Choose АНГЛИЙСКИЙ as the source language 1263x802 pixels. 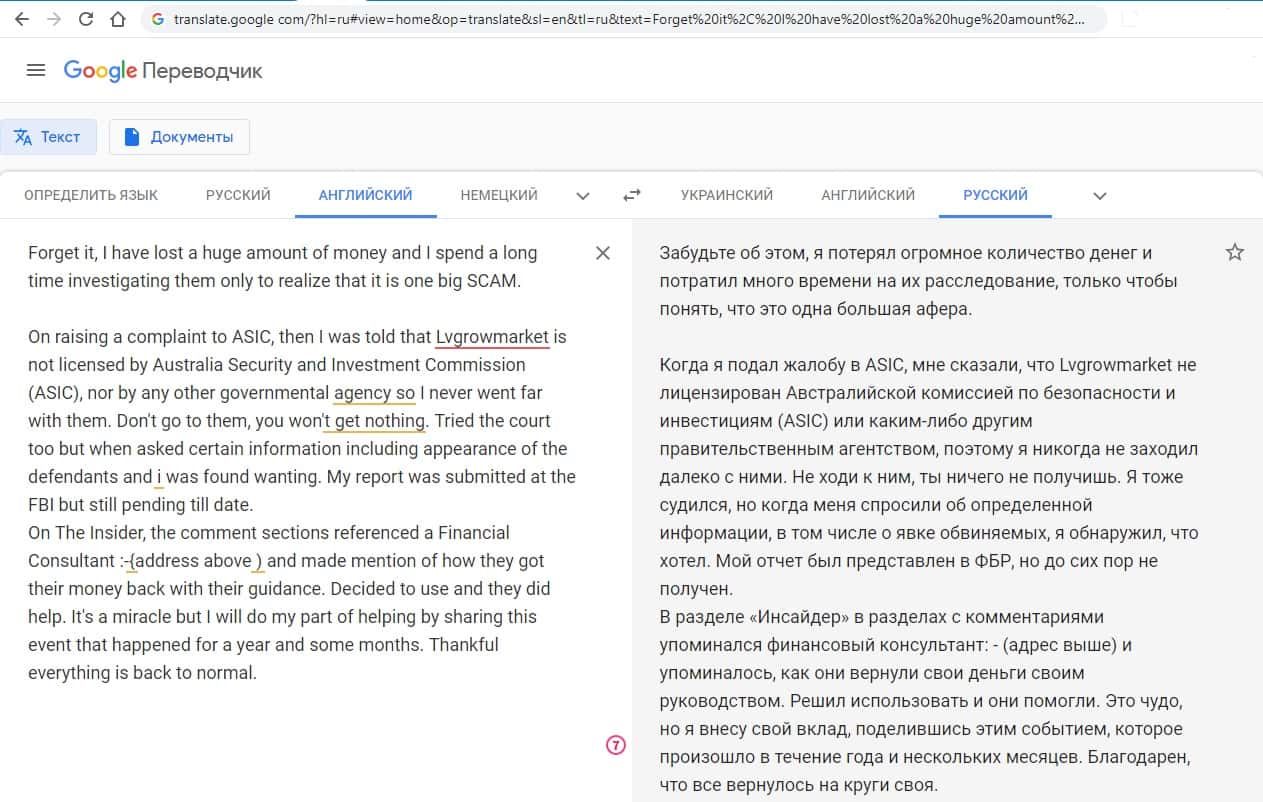[366, 195]
